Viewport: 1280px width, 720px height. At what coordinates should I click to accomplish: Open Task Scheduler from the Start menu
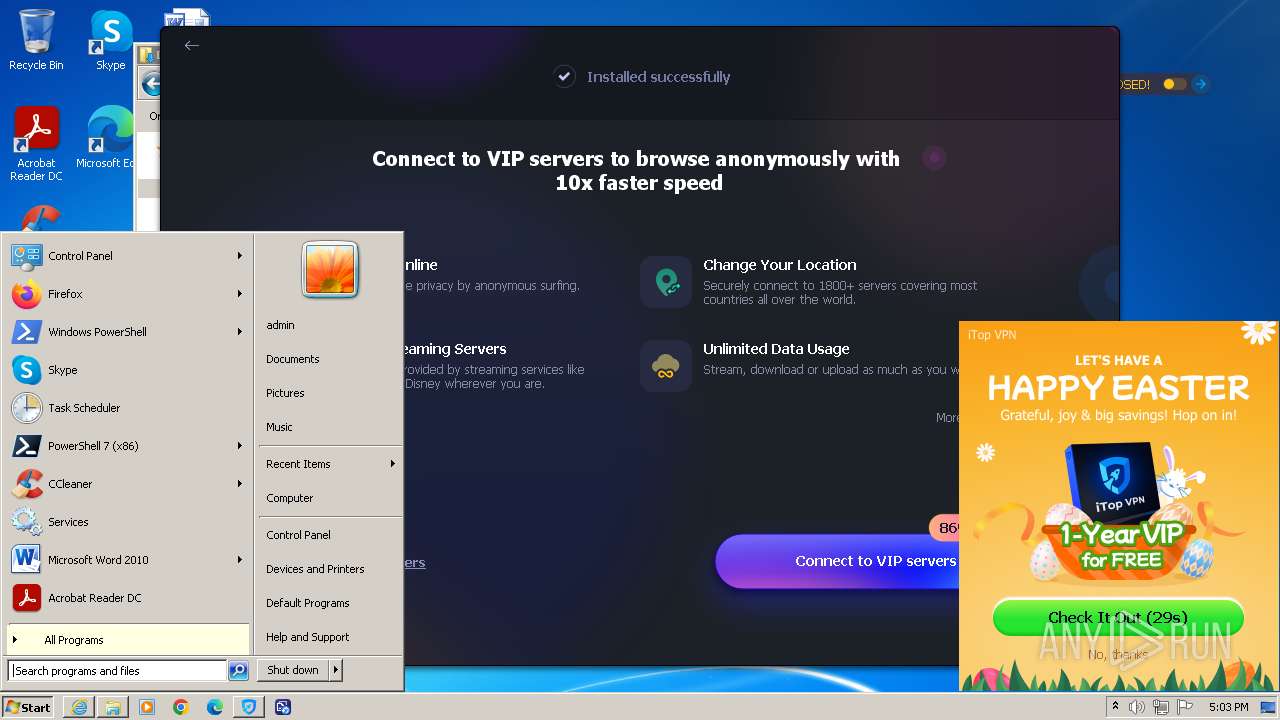tap(128, 408)
